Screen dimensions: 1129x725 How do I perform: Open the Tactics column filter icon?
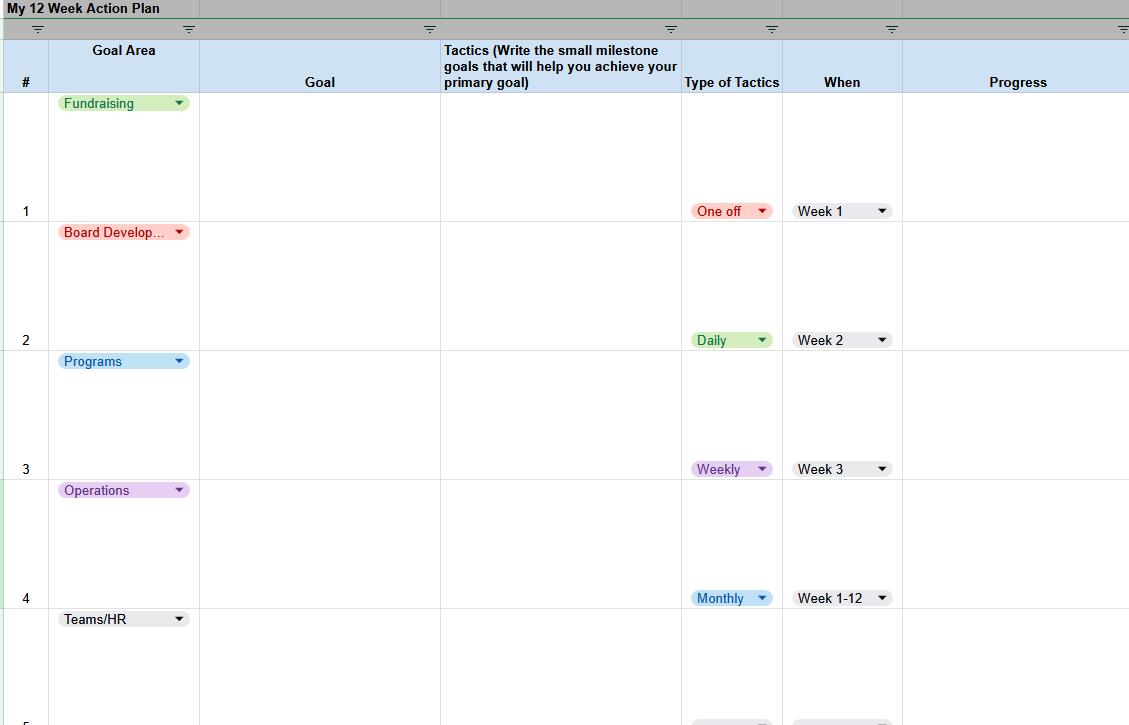click(x=671, y=29)
